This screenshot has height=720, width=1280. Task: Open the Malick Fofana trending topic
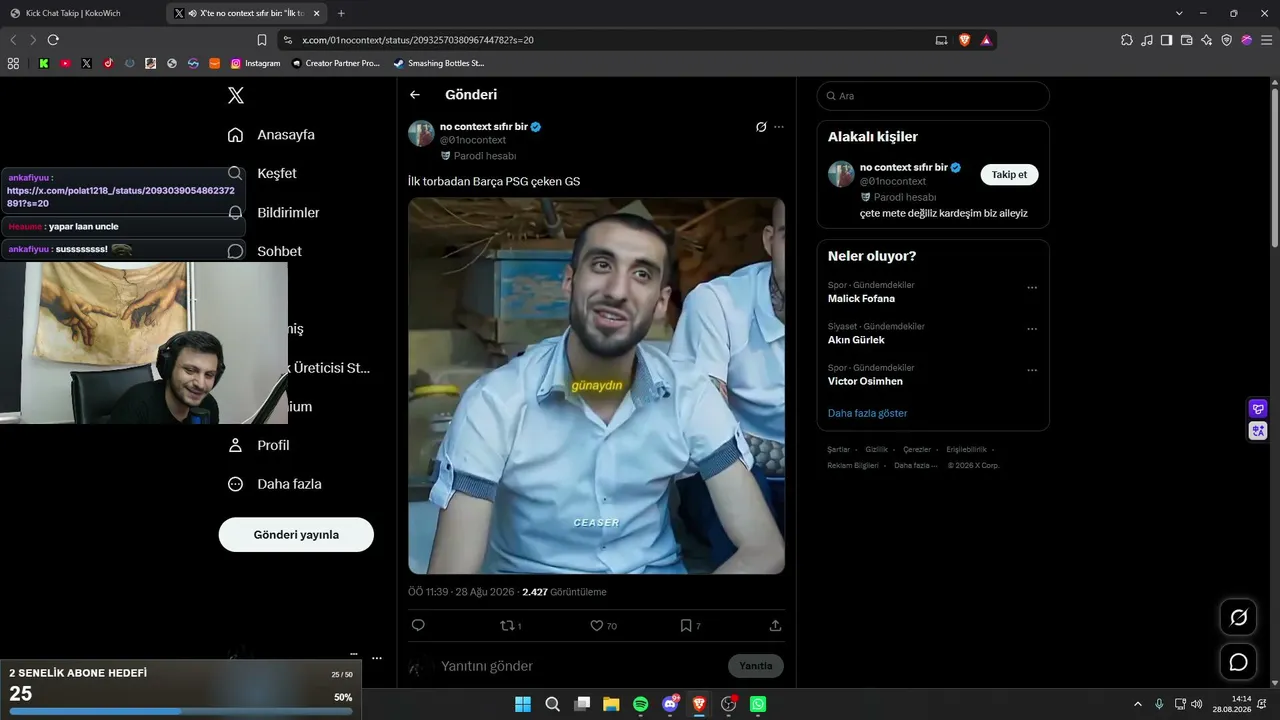tap(861, 298)
